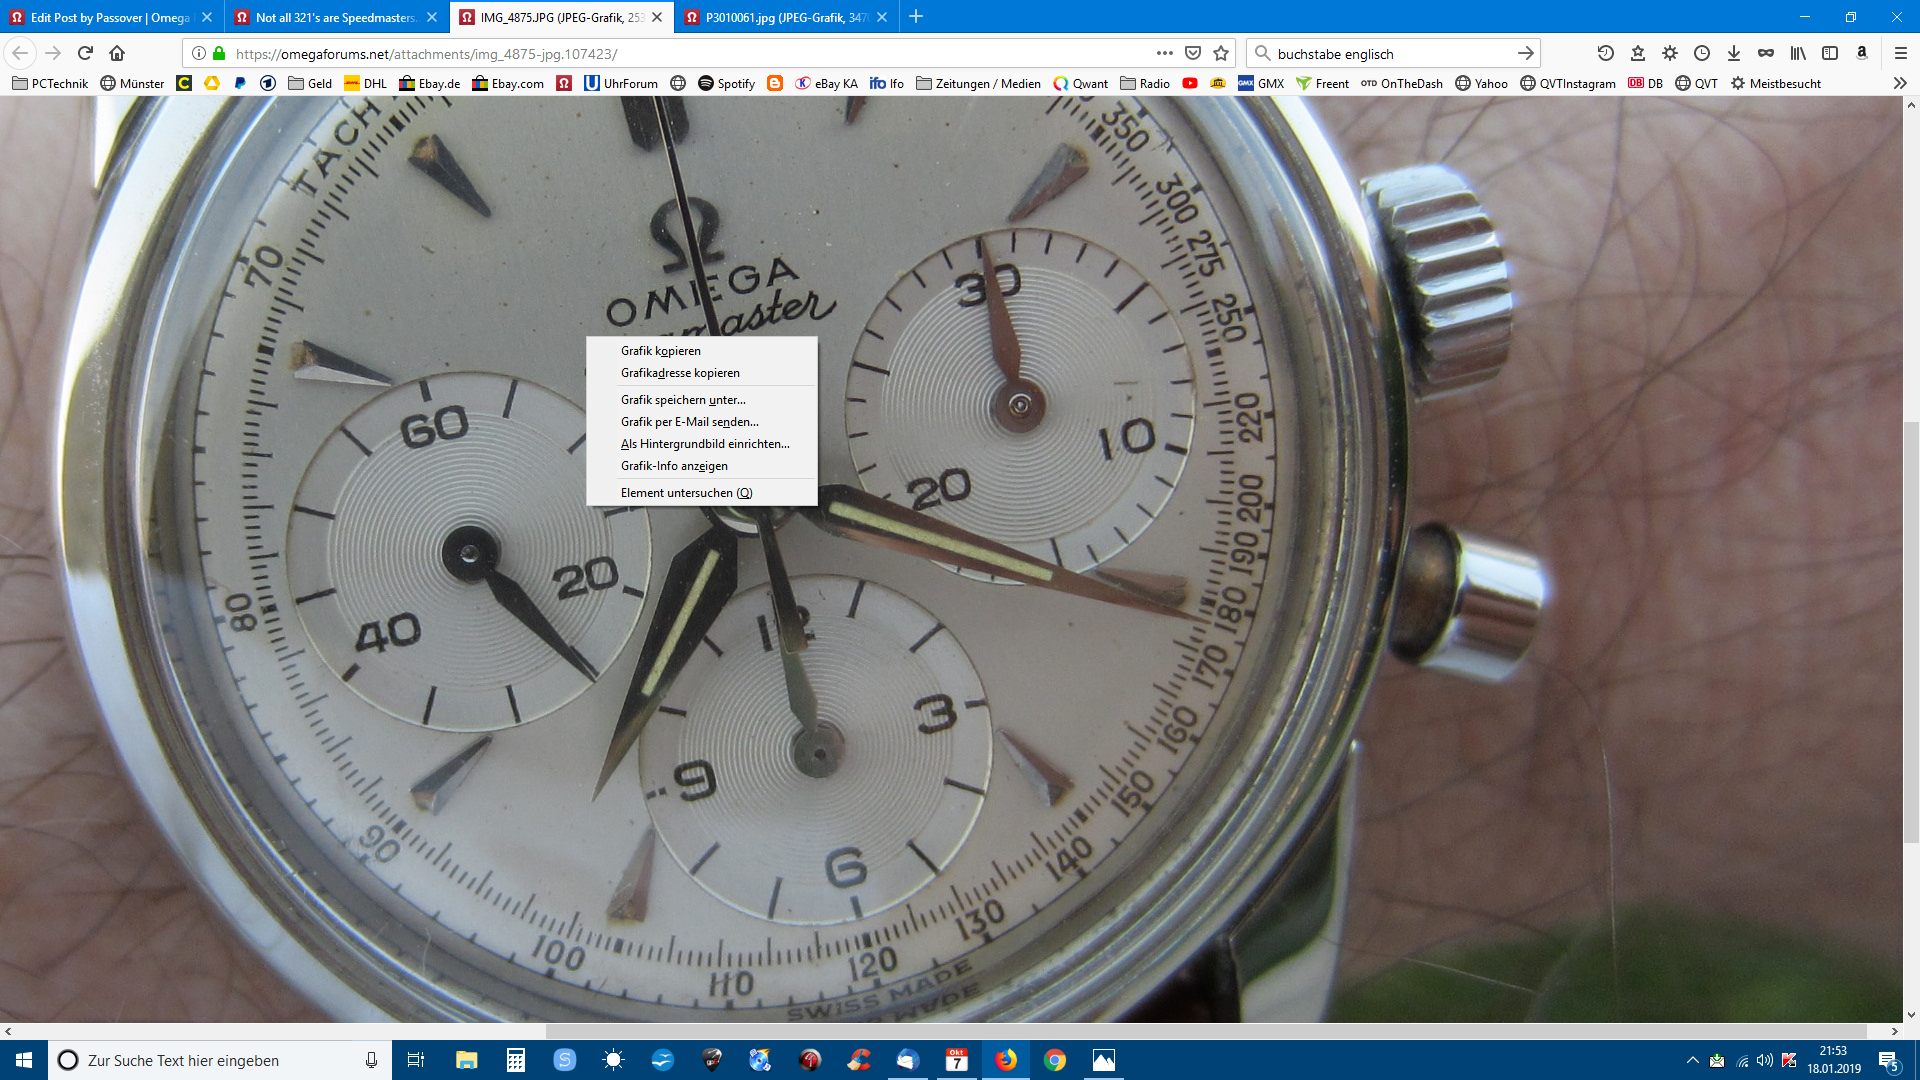The image size is (1920, 1080).
Task: Expand the PCTechnik bookmarks folder
Action: (50, 83)
